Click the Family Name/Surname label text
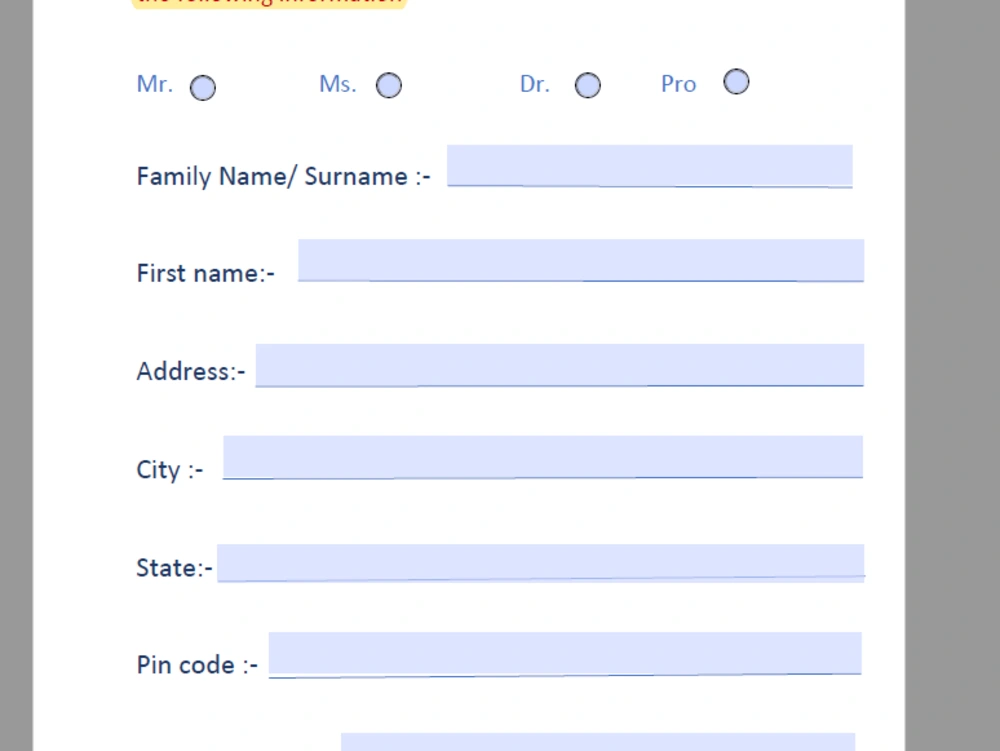Screen dimensions: 1000x751 283,176
